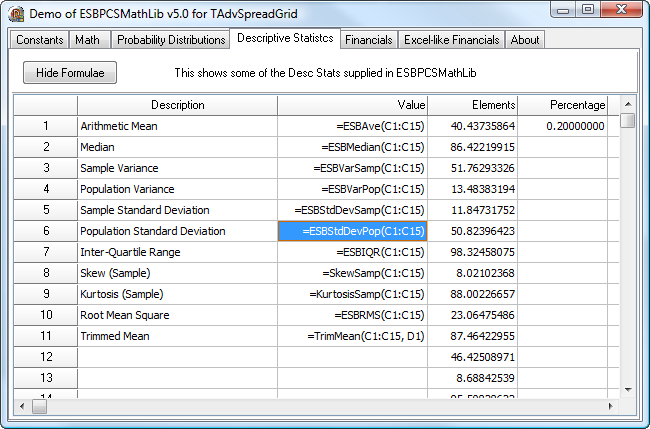Open the Descriptive Statistcs tab
The height and width of the screenshot is (429, 650).
(x=285, y=38)
